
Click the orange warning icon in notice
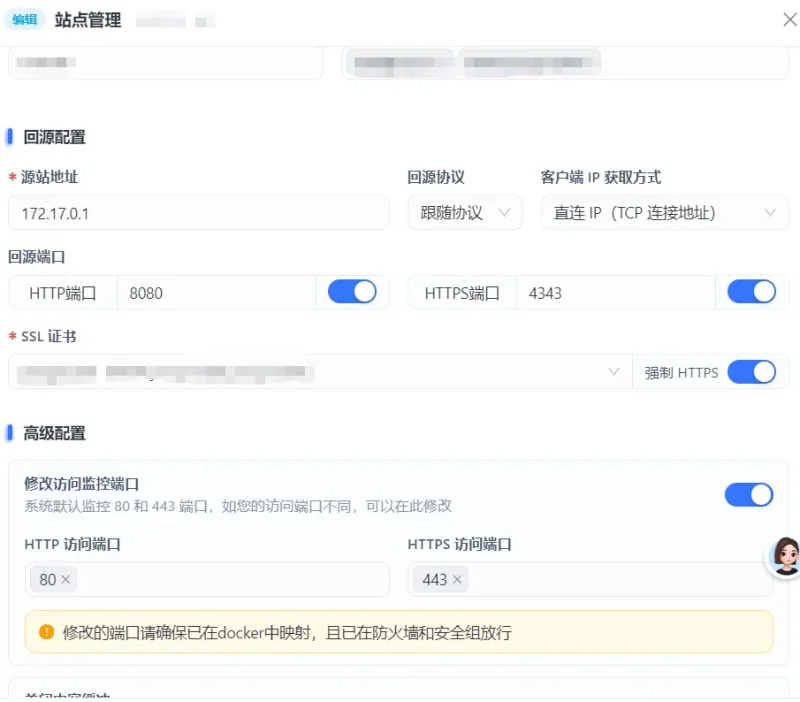[46, 632]
